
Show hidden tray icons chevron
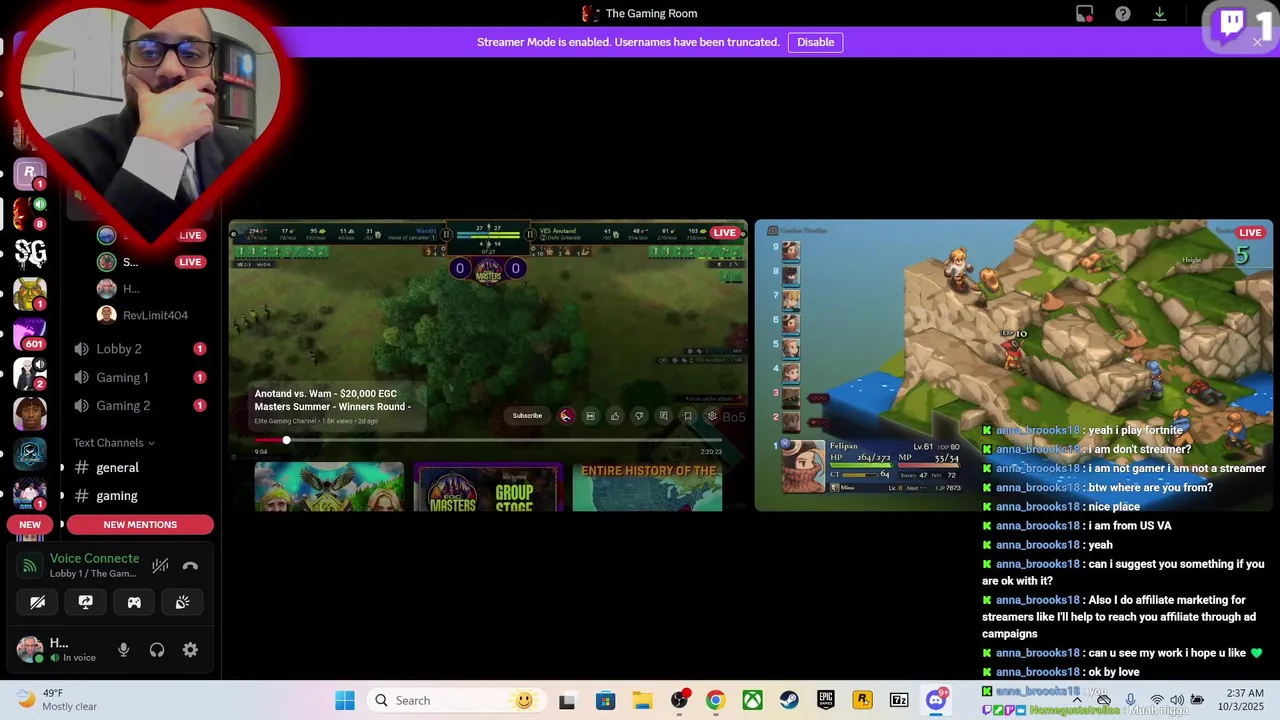(x=1077, y=700)
